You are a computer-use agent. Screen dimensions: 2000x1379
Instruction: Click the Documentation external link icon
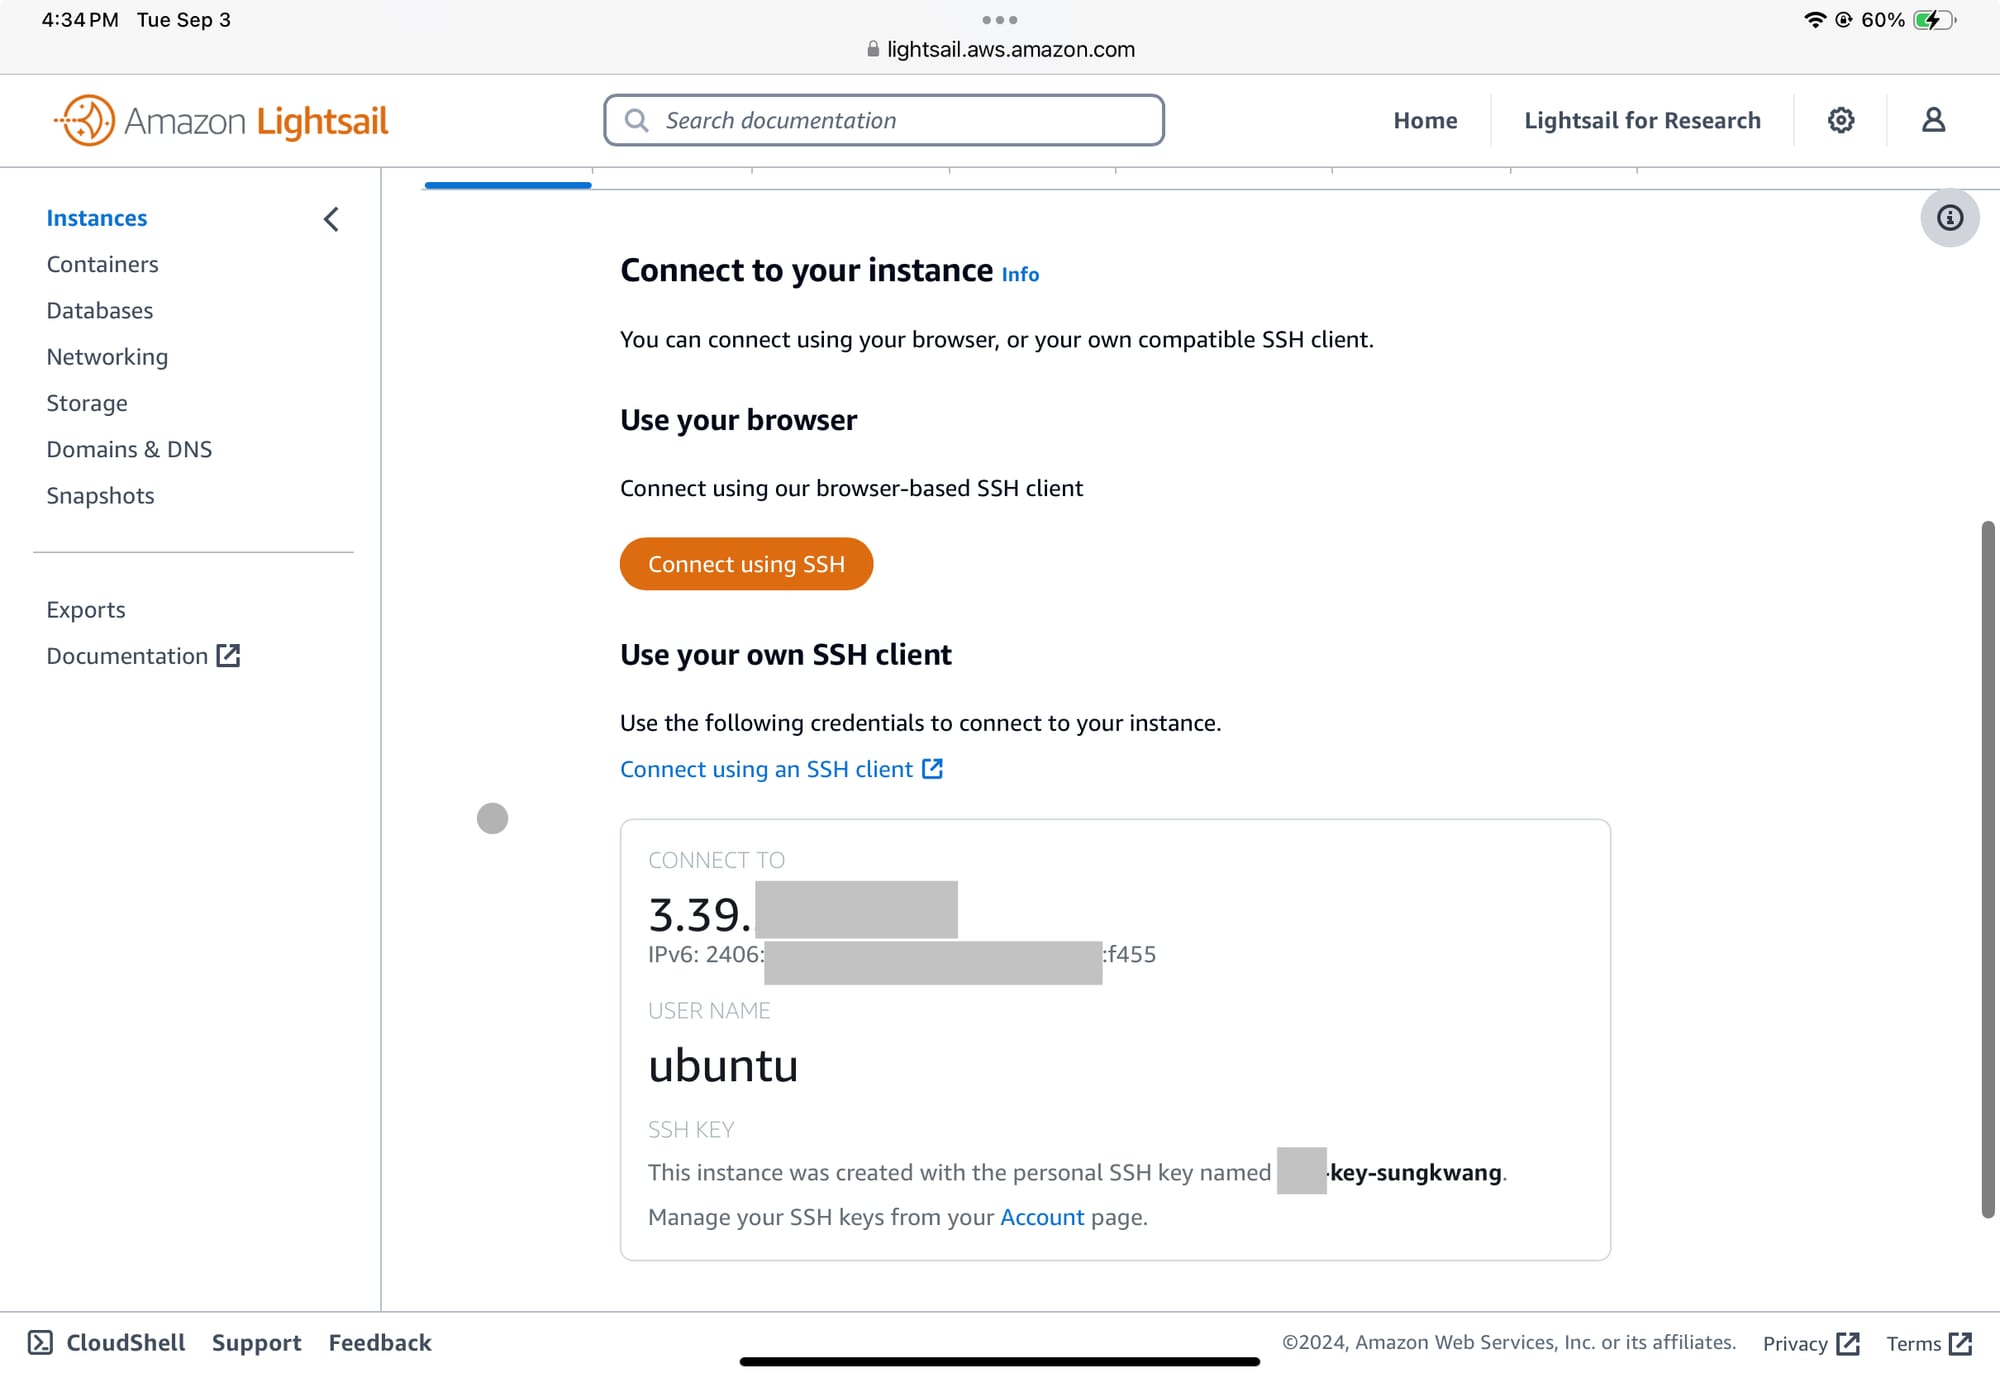[x=229, y=656]
